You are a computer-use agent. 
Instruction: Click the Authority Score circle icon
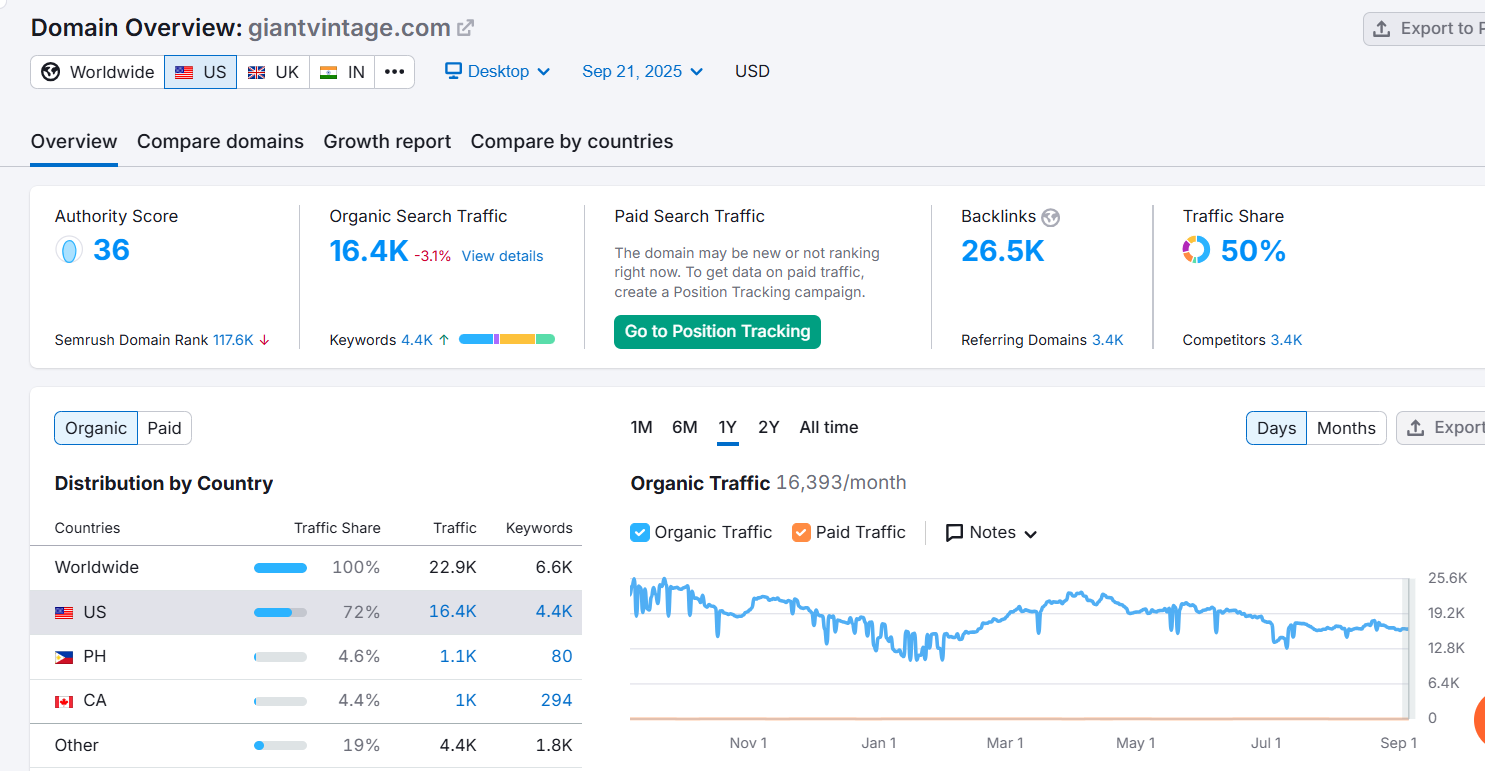tap(69, 250)
